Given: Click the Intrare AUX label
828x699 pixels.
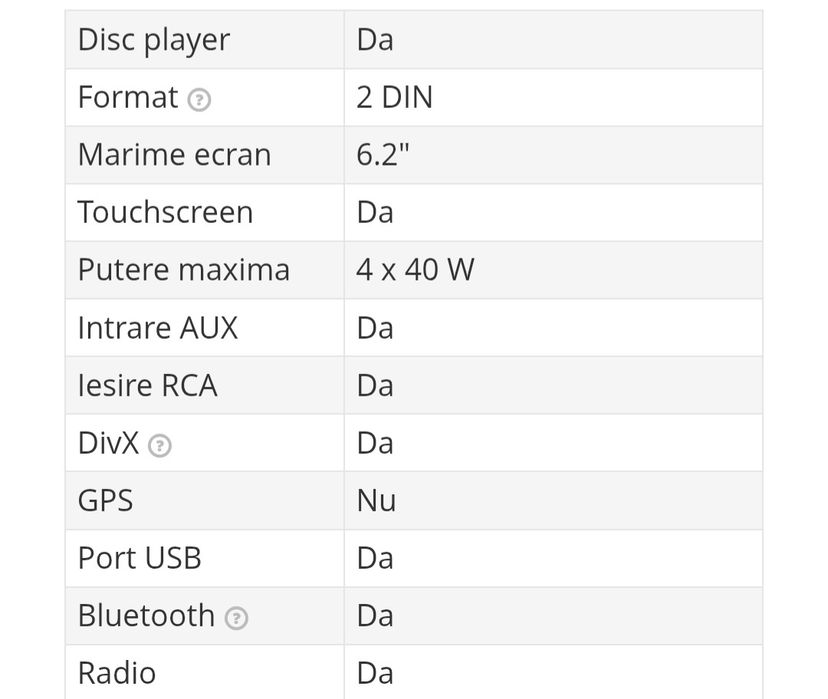Looking at the screenshot, I should click(157, 328).
